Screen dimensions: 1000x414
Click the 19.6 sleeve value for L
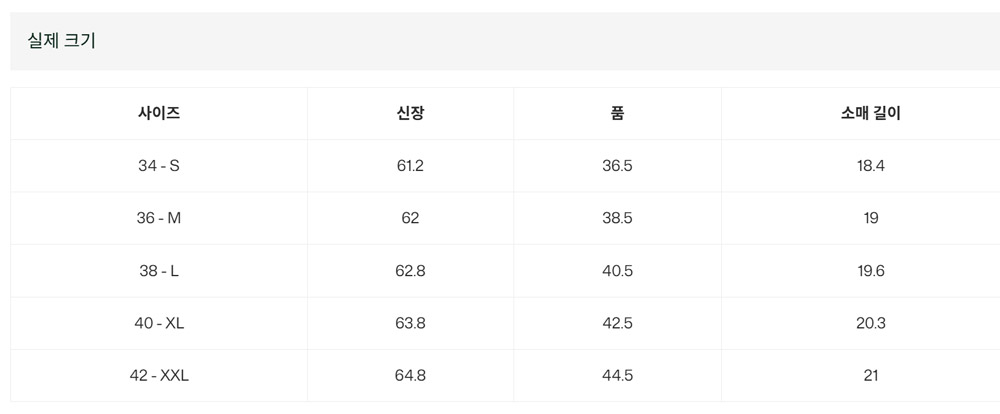tap(871, 270)
